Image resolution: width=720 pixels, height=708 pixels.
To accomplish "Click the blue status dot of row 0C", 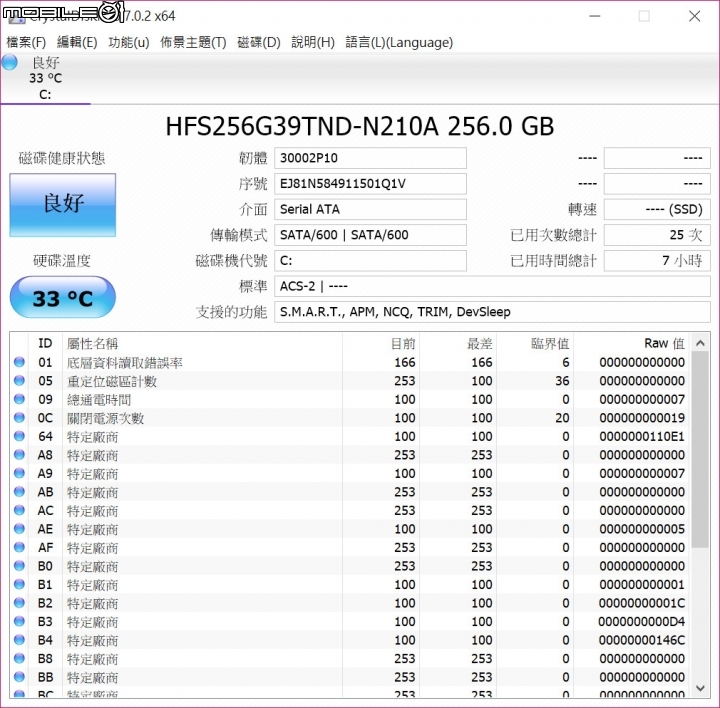I will (x=19, y=417).
